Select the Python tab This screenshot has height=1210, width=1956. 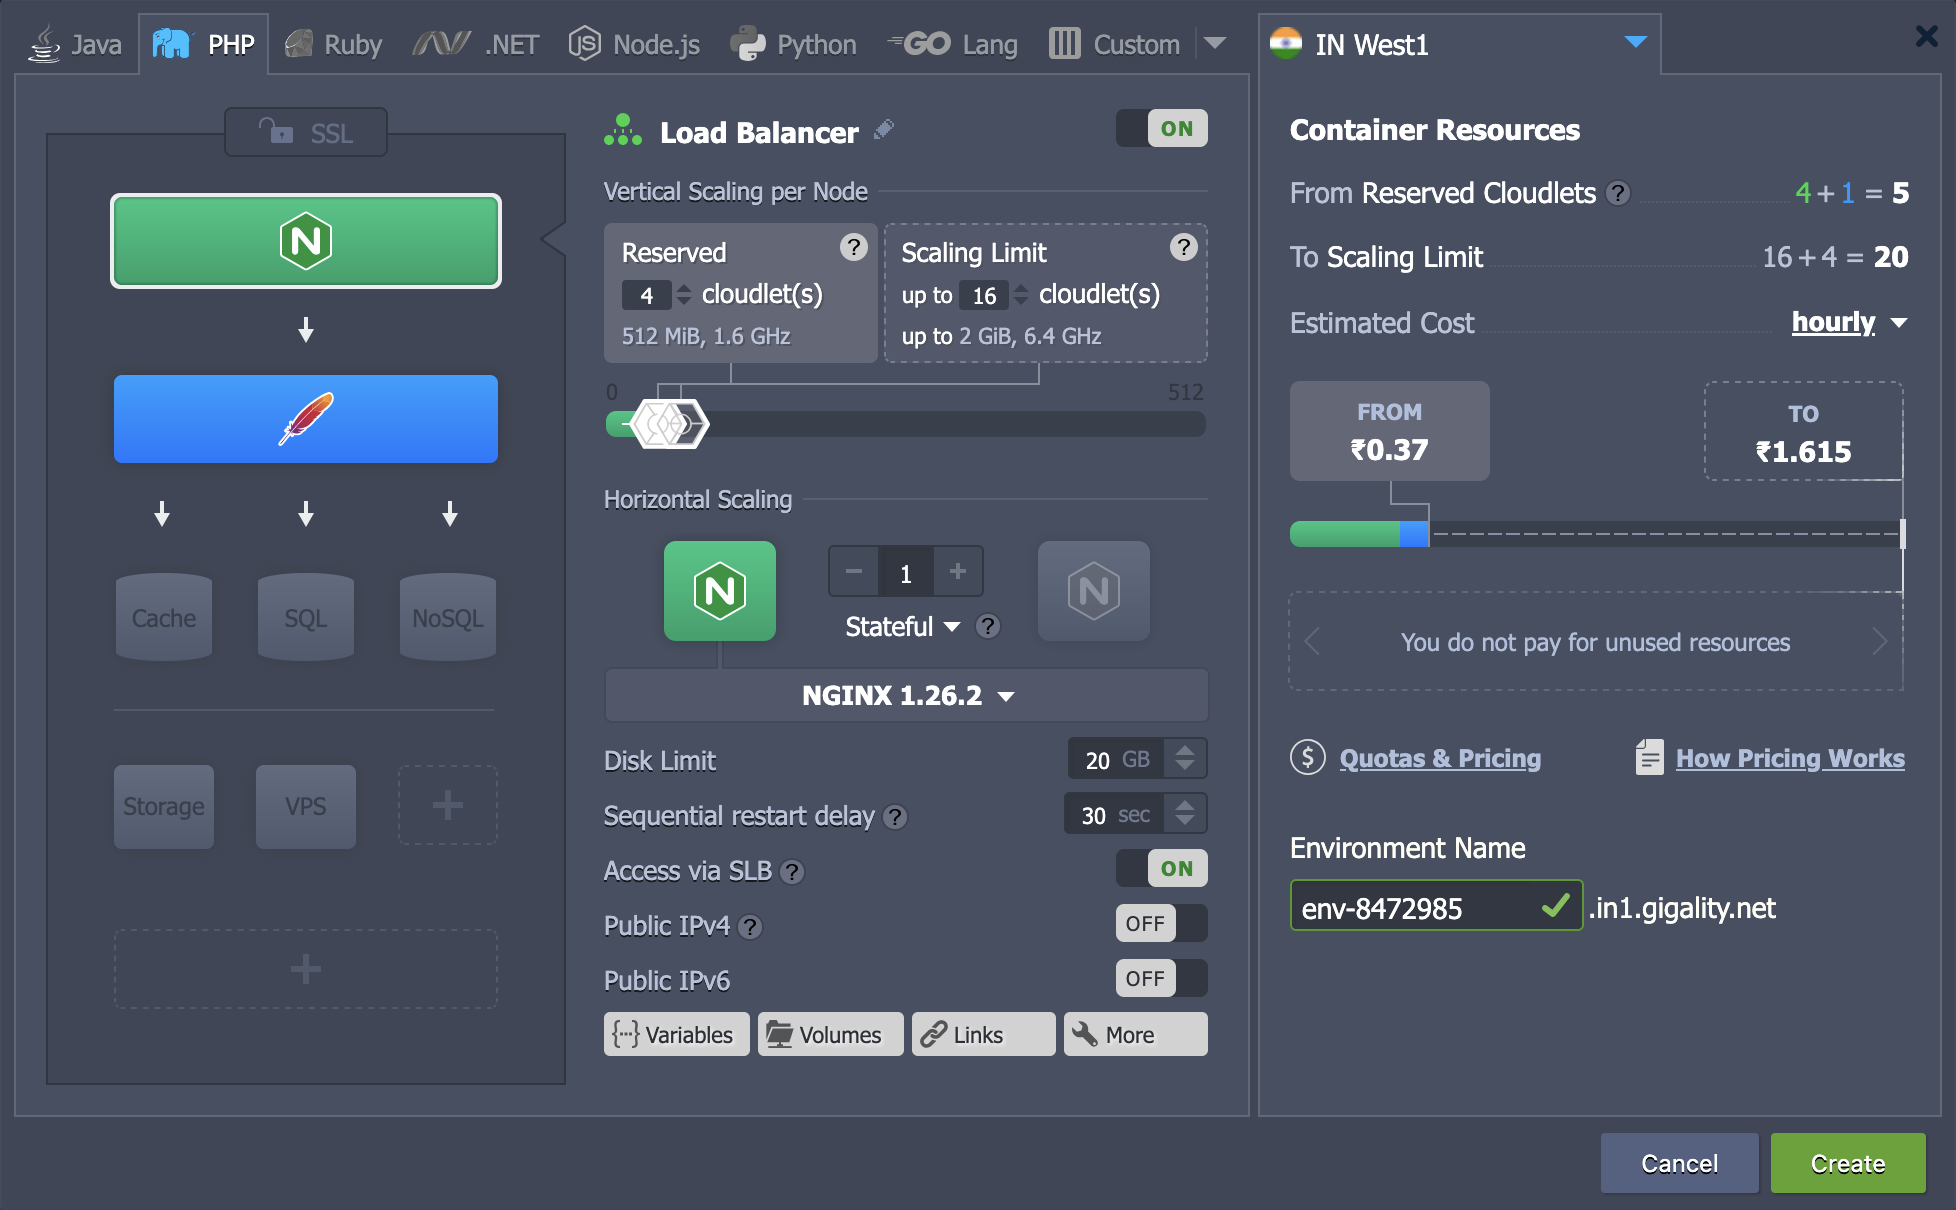tap(793, 44)
